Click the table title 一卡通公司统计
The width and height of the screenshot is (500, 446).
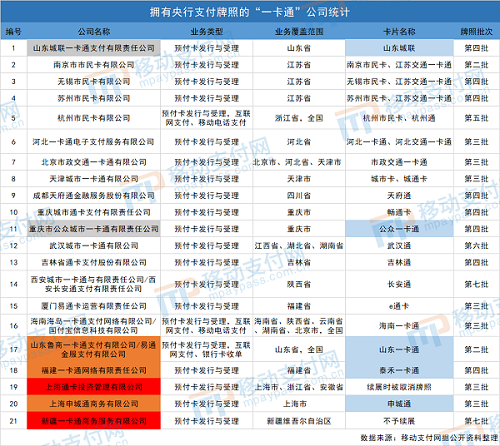250,12
